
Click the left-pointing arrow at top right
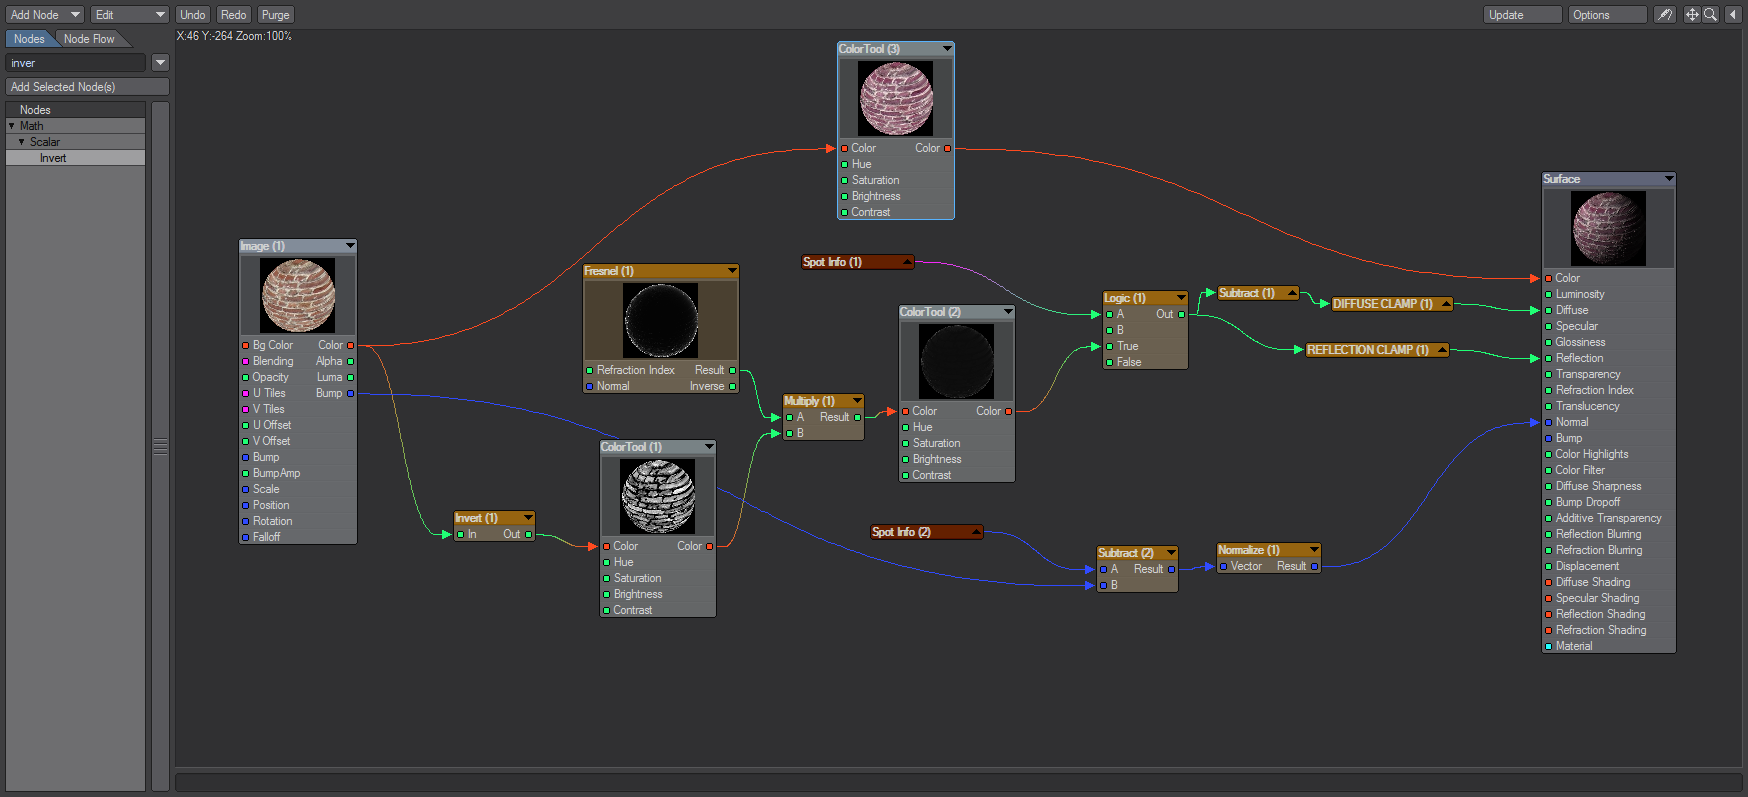[x=1733, y=15]
